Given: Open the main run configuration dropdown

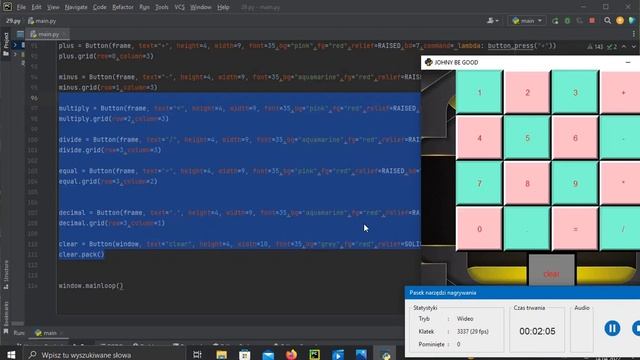Looking at the screenshot, I should click(527, 20).
